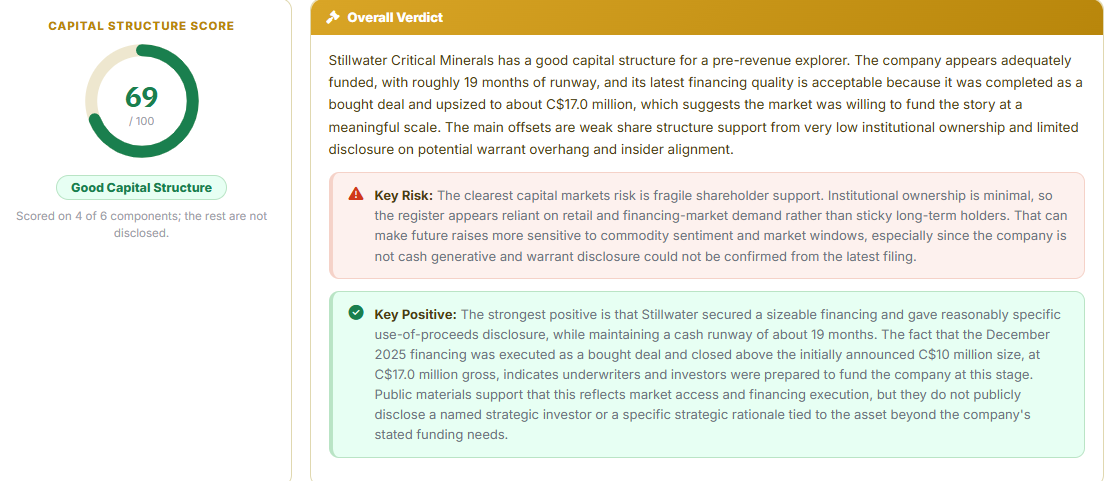Click the pink Key Risk callout box
The image size is (1106, 481).
click(x=707, y=226)
